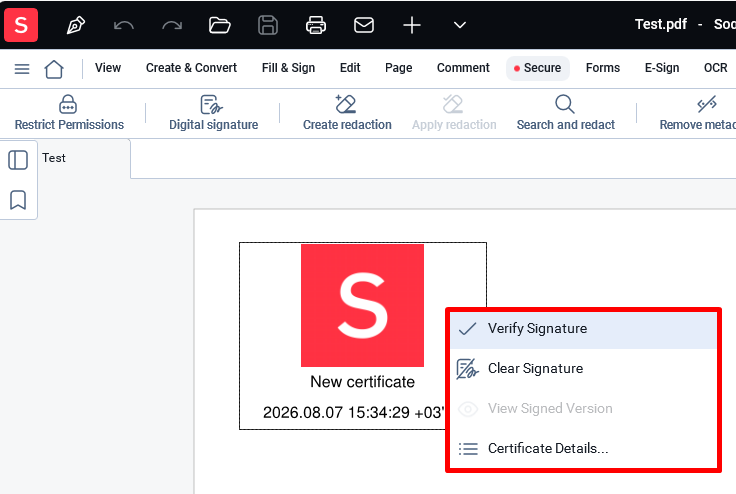Email the document with the envelope icon
Screen dimensions: 736x494
tap(364, 25)
